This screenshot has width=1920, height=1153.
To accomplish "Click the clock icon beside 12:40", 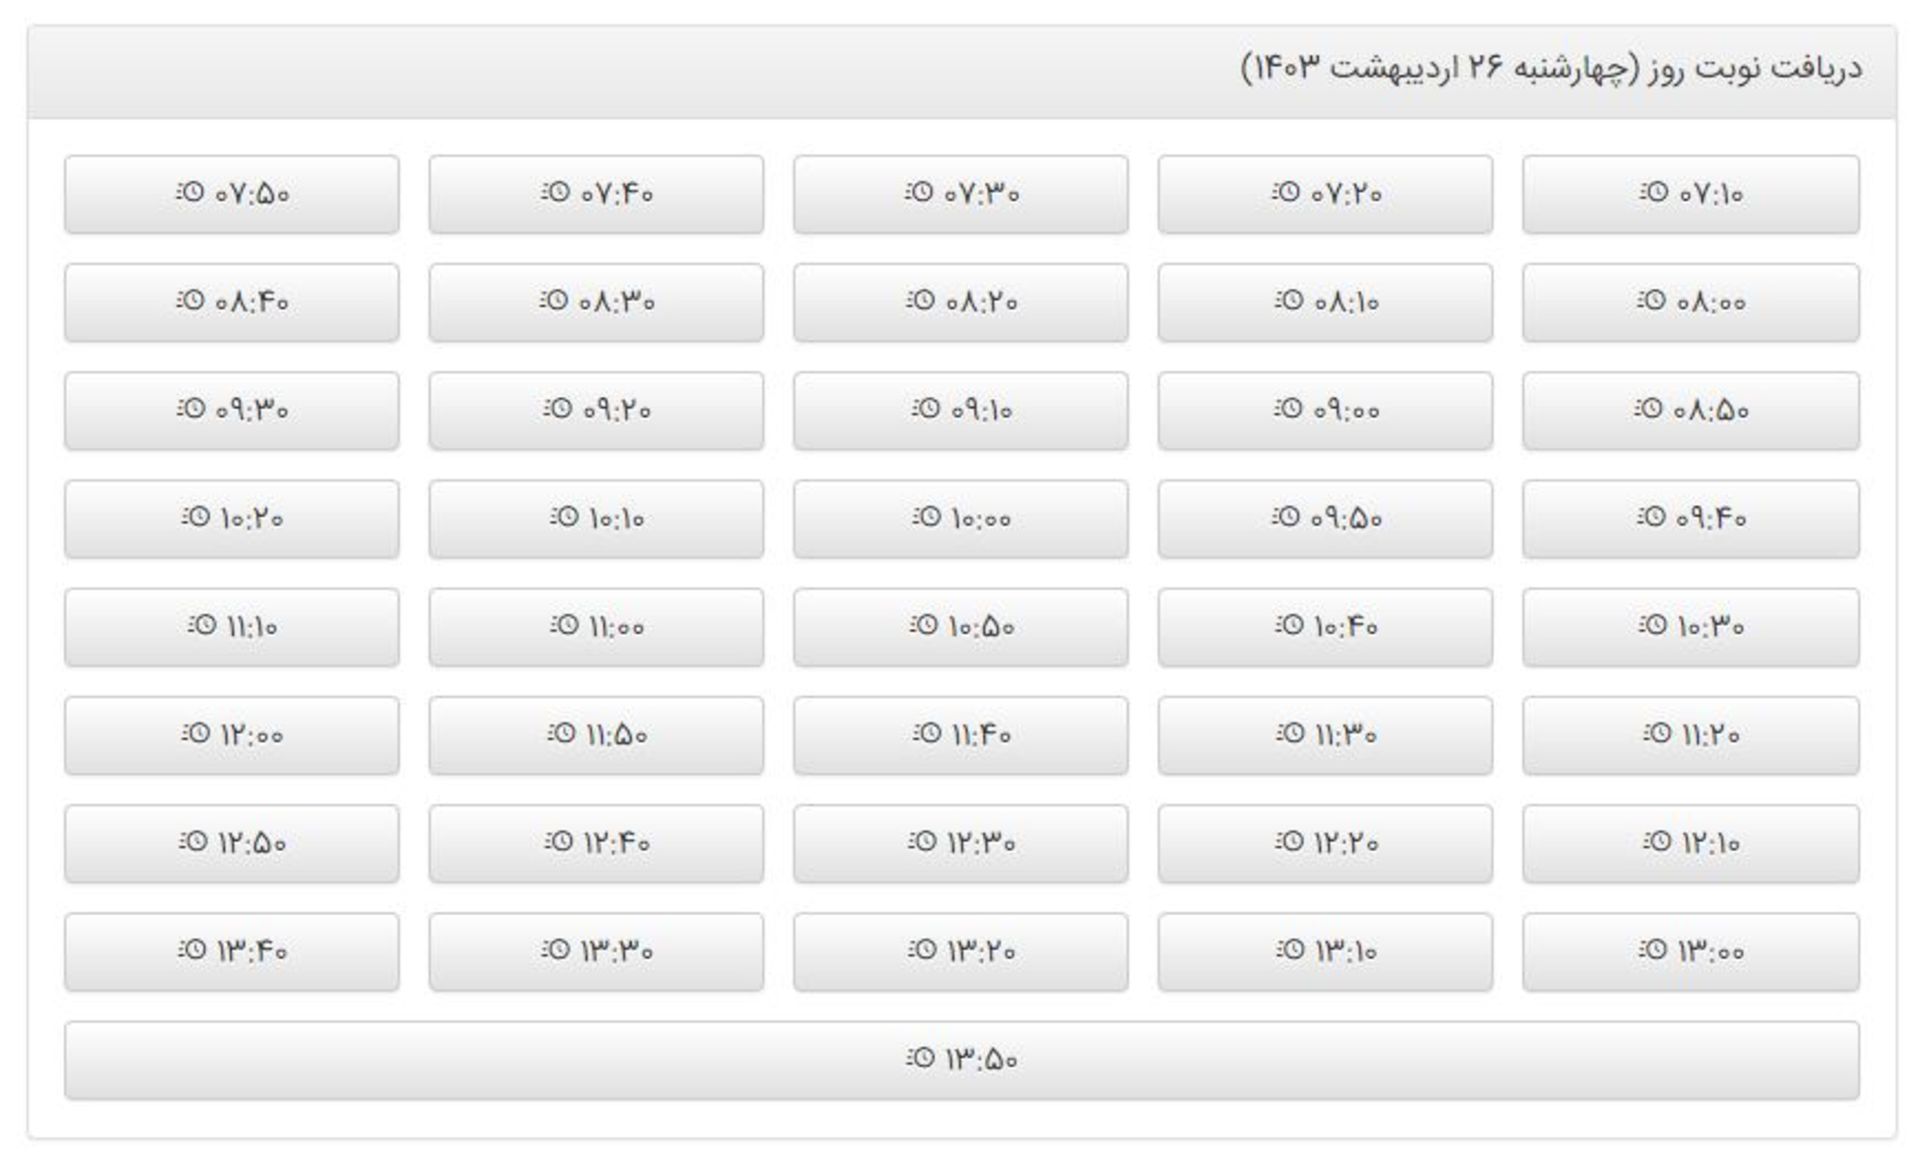I will [x=558, y=841].
